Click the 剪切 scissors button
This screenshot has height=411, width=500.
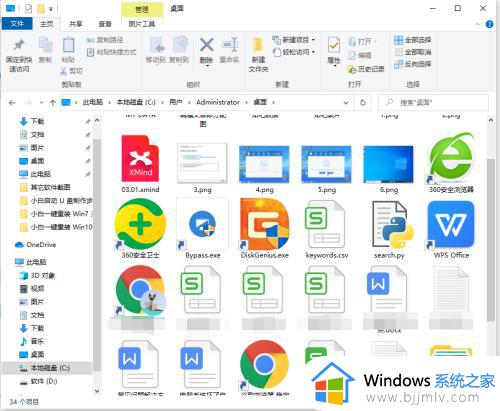coord(71,71)
